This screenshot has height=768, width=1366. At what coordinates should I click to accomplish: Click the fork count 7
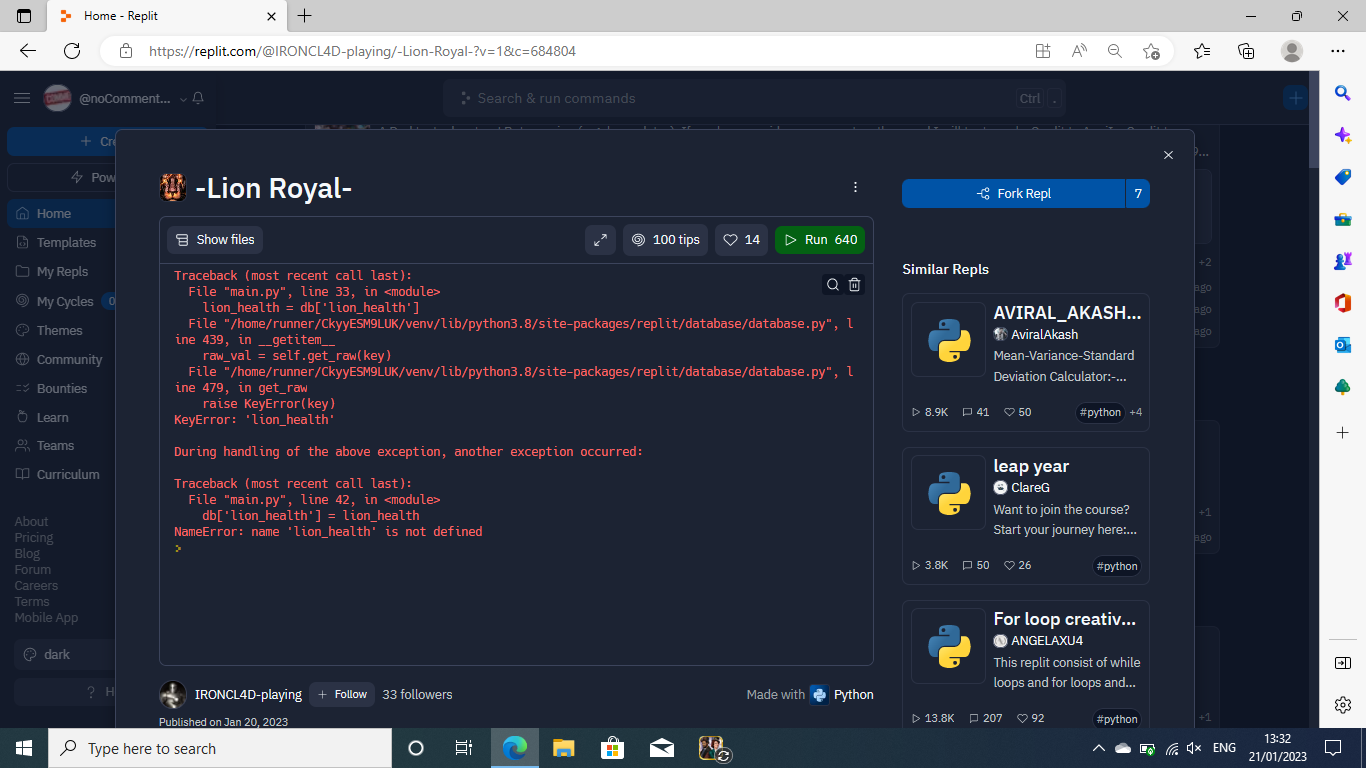click(1138, 194)
